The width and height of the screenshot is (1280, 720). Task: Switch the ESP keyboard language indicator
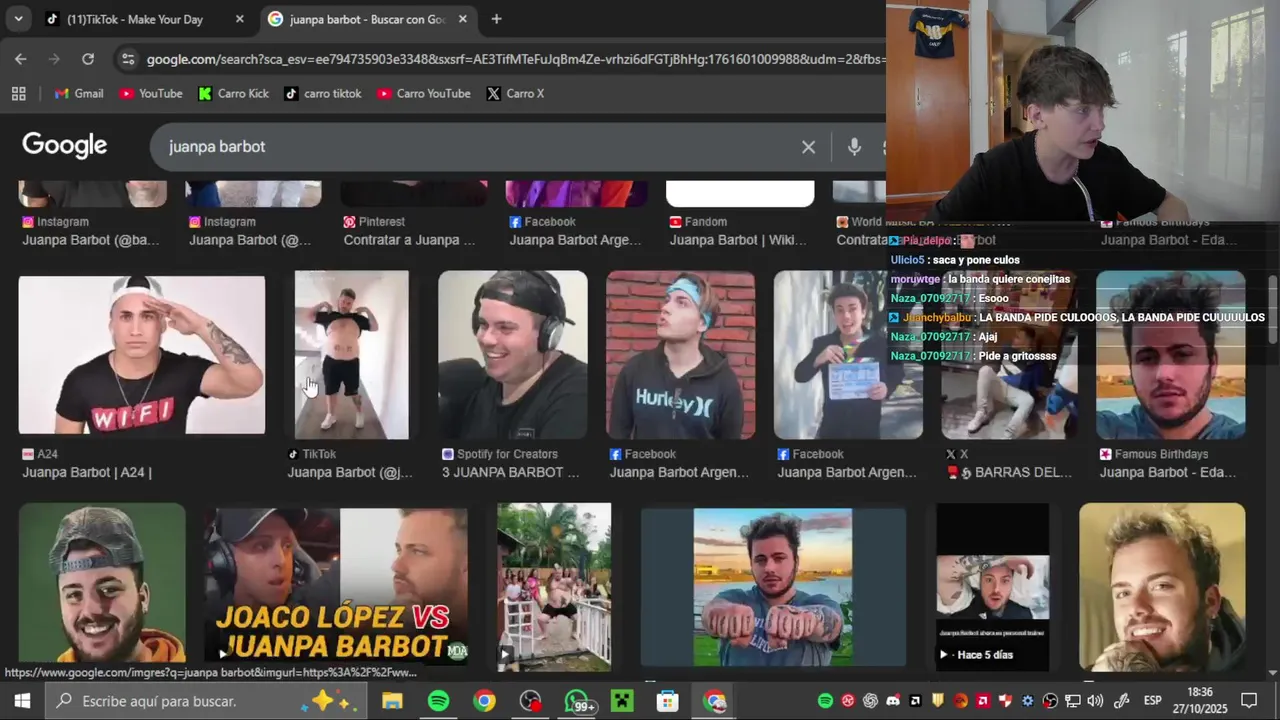[1153, 701]
